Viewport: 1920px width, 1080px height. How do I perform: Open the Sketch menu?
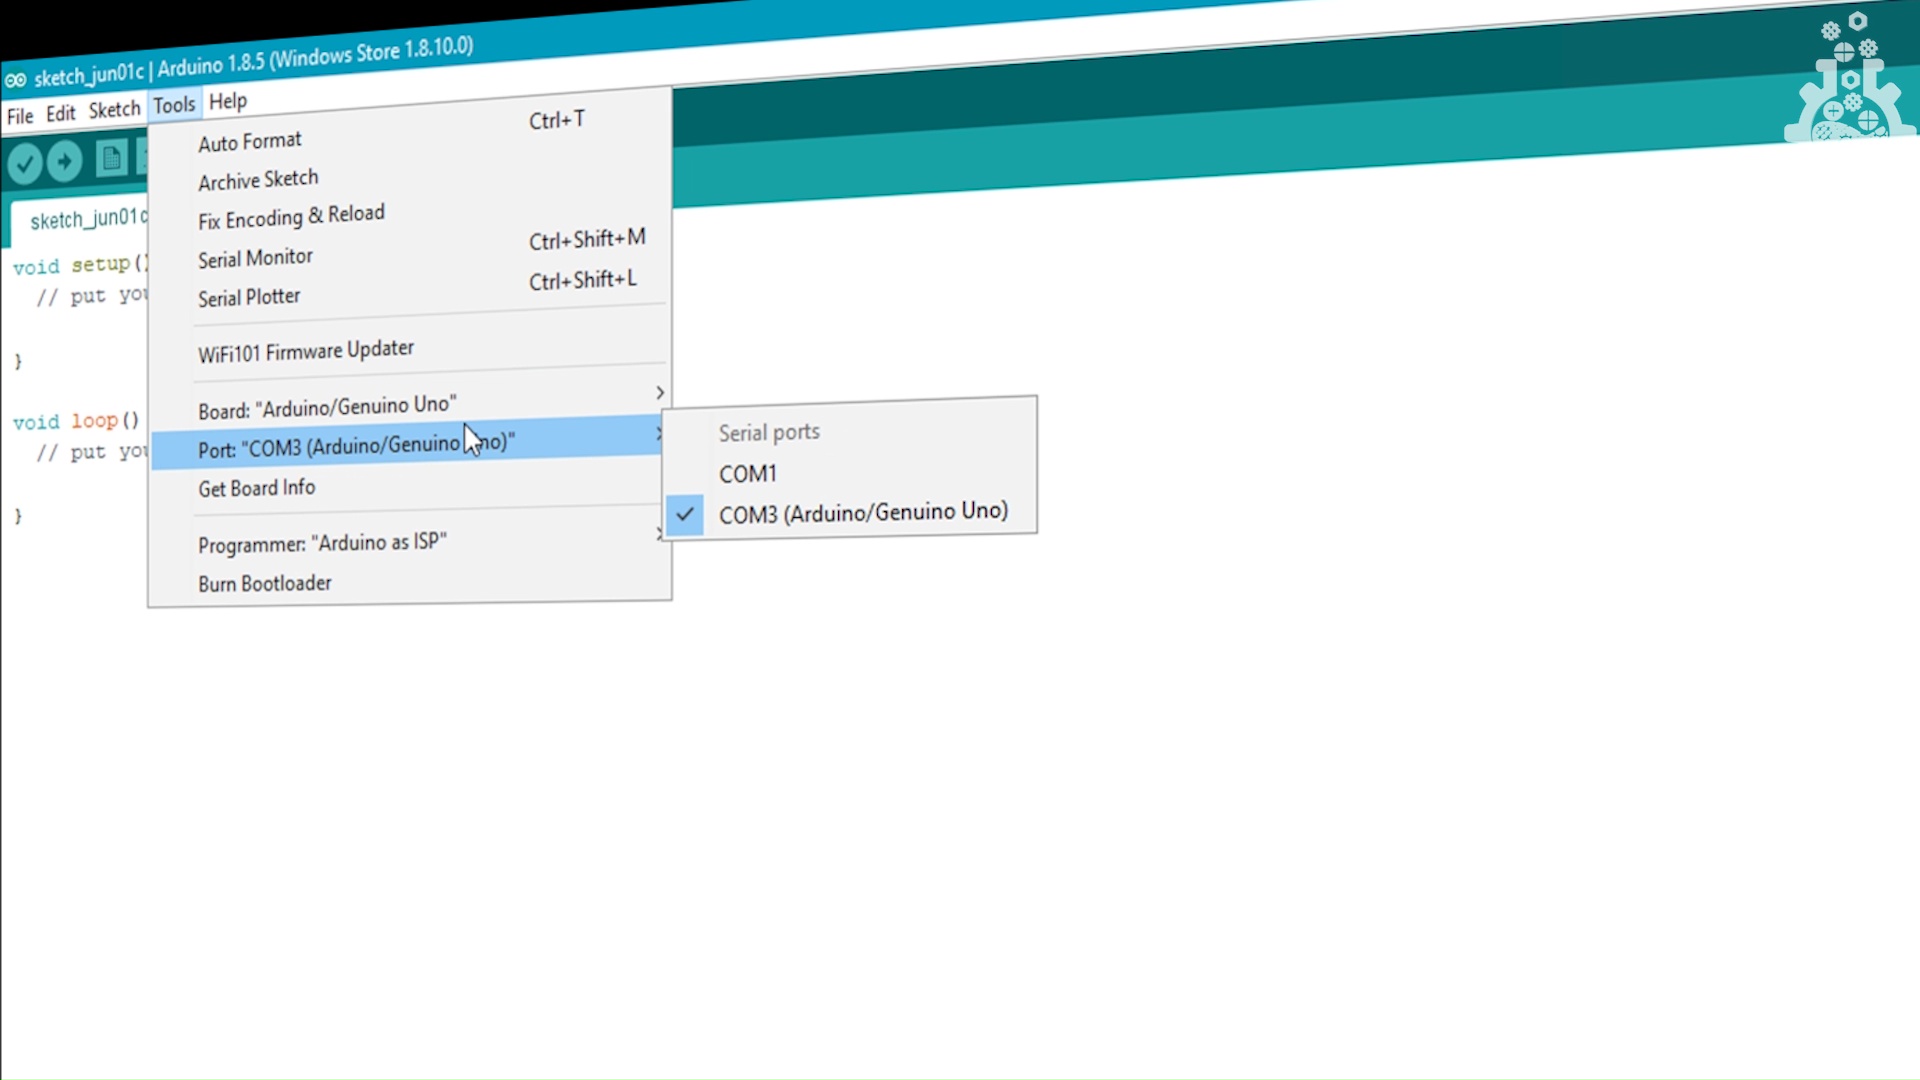click(x=114, y=109)
